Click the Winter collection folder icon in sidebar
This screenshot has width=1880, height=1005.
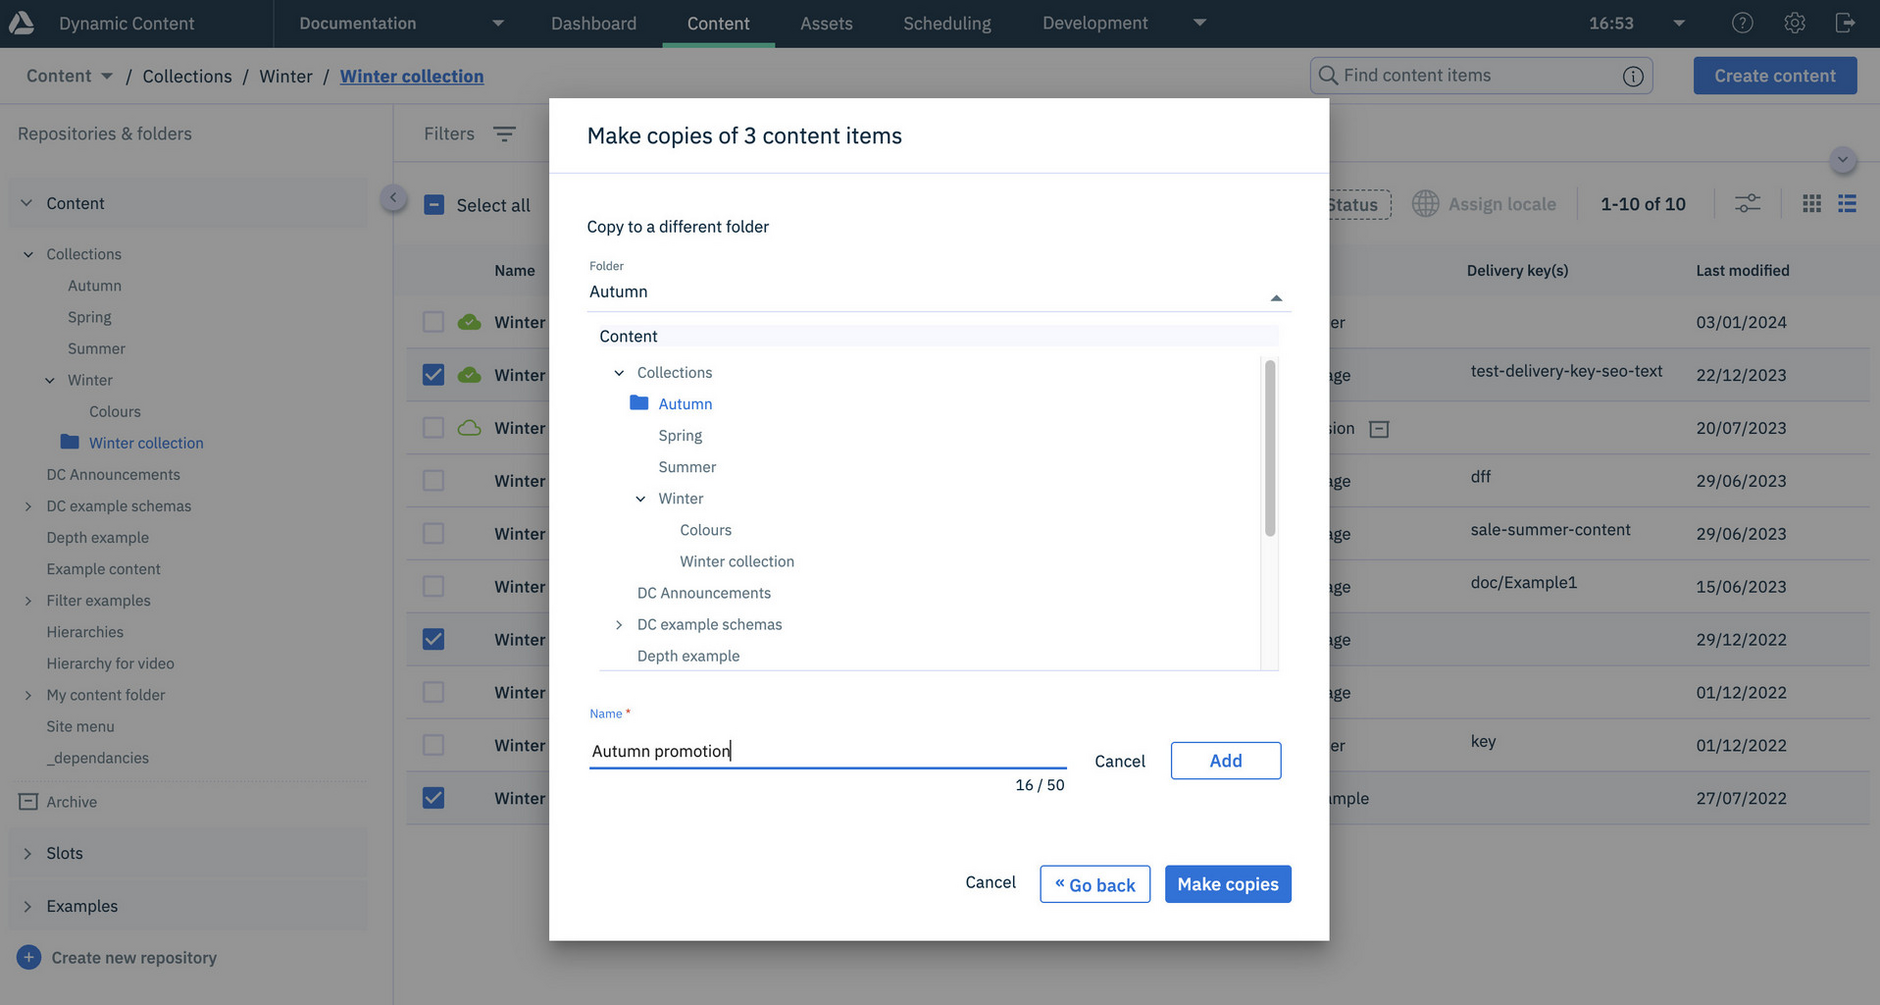tap(69, 442)
